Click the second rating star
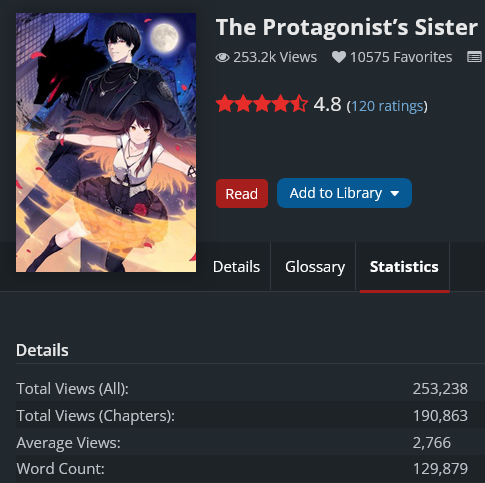The width and height of the screenshot is (485, 483). pyautogui.click(x=243, y=104)
